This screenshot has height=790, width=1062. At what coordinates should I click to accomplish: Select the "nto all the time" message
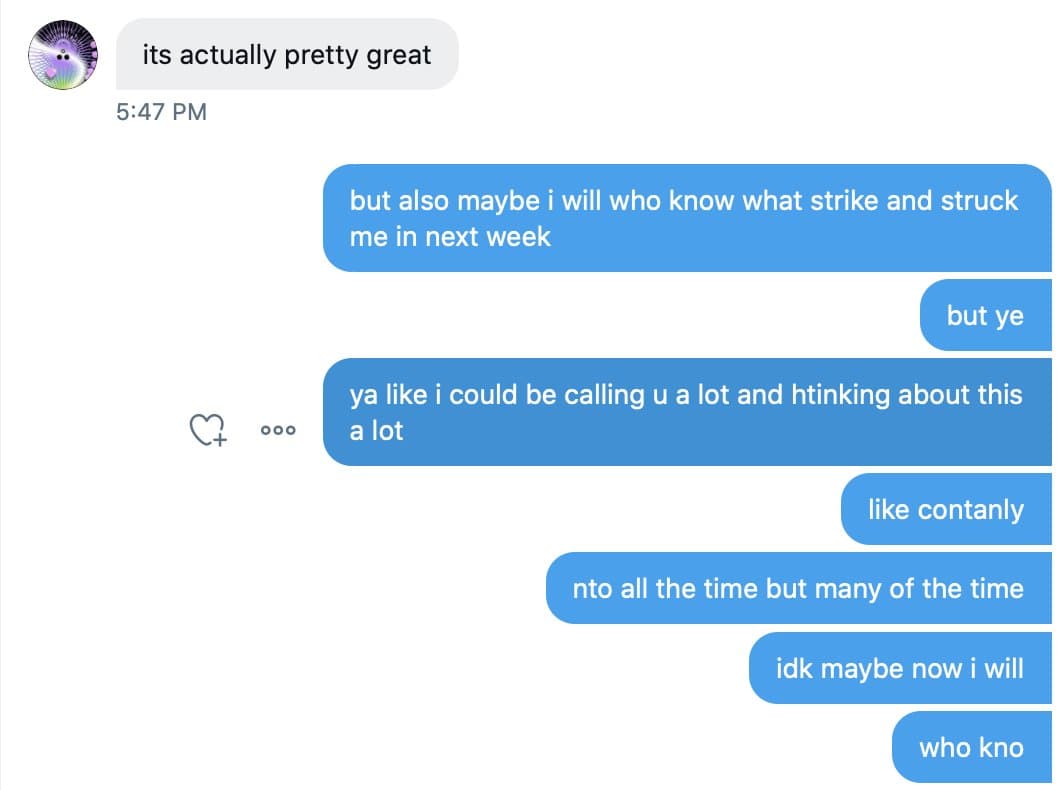(797, 588)
